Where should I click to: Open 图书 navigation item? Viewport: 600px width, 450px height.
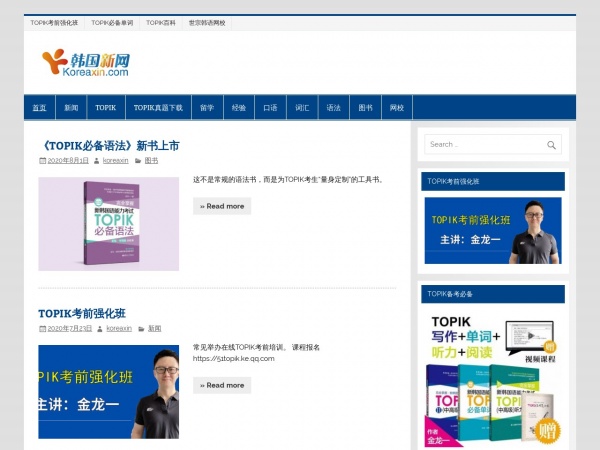click(x=365, y=108)
